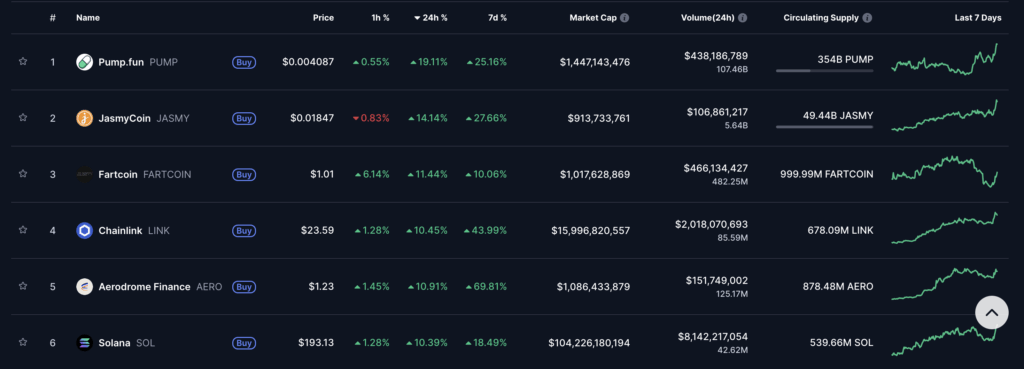Open Volume(24h) info icon
This screenshot has height=369, width=1024.
(743, 18)
